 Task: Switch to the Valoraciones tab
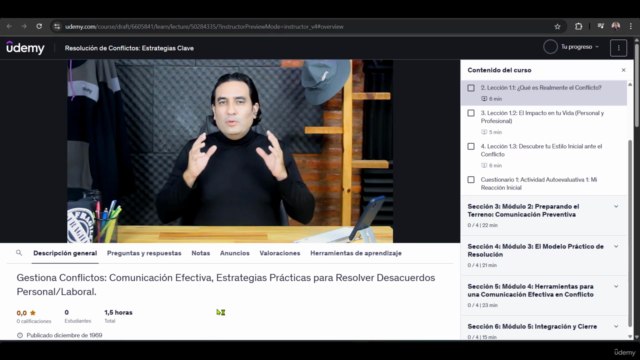tap(280, 253)
